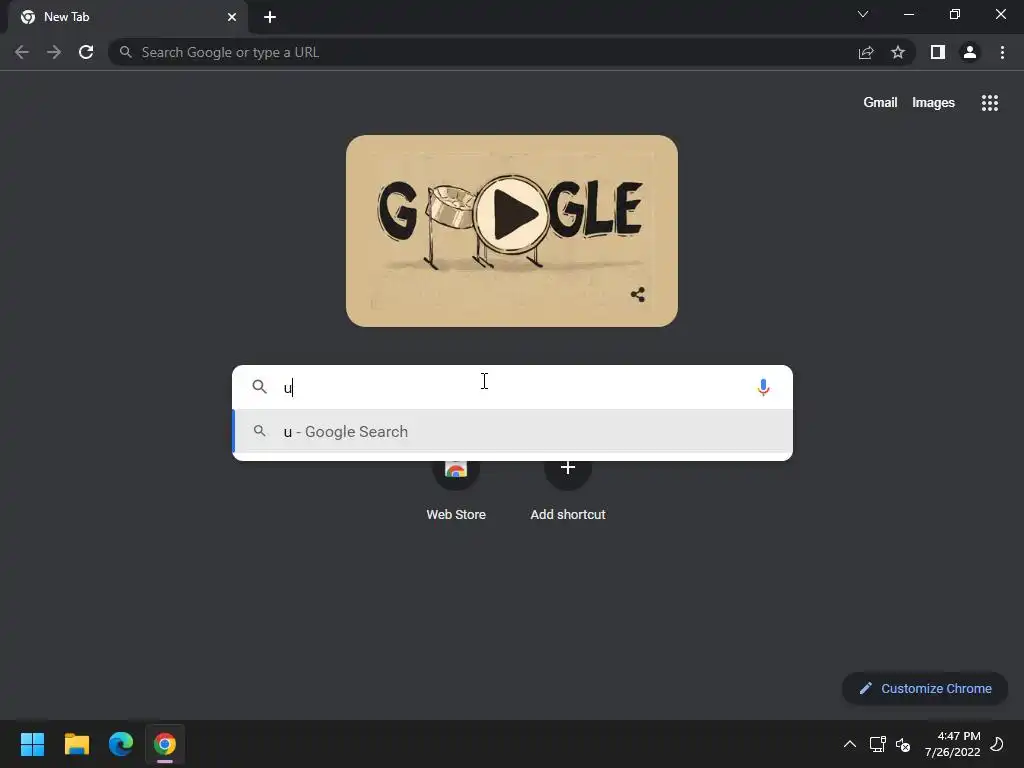The width and height of the screenshot is (1024, 768).
Task: Select the New Tab browser tab
Action: [128, 17]
